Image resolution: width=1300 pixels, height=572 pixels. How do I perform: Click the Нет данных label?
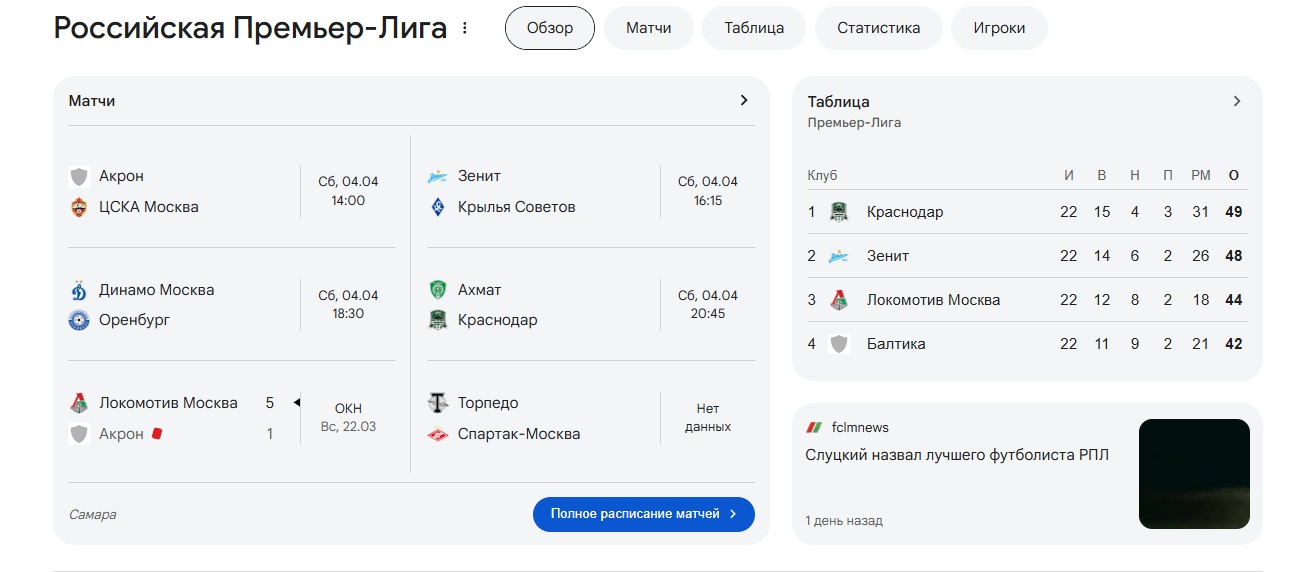(708, 418)
